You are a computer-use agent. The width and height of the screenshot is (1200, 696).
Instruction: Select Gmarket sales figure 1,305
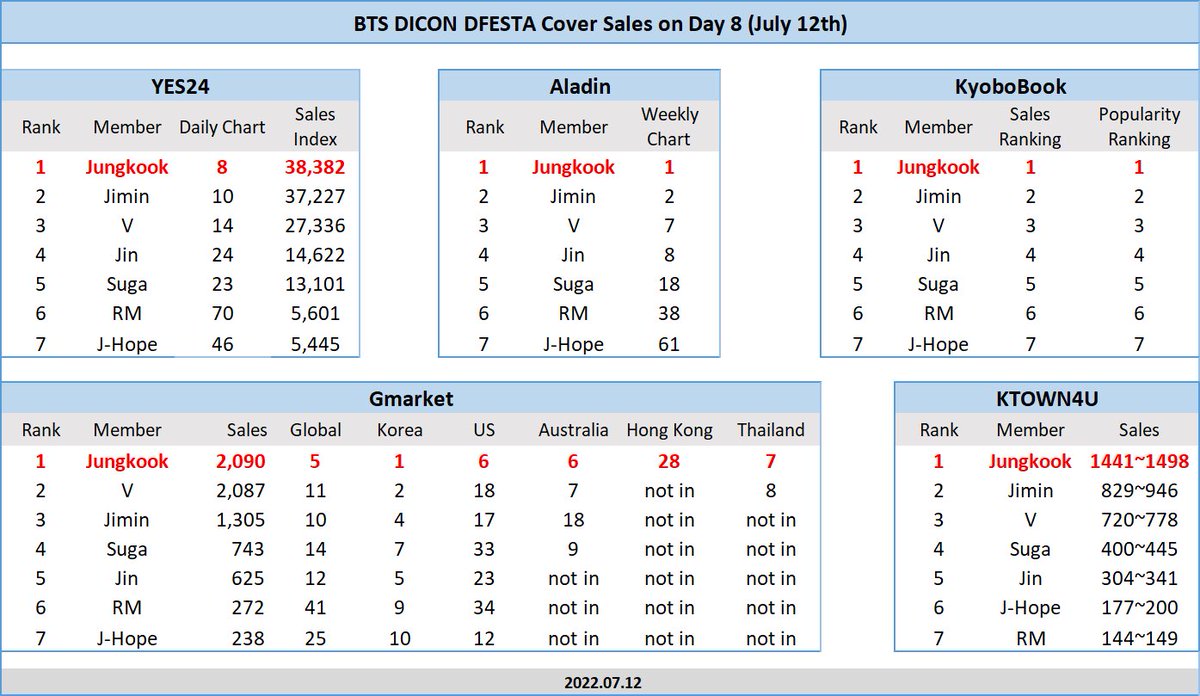[241, 520]
